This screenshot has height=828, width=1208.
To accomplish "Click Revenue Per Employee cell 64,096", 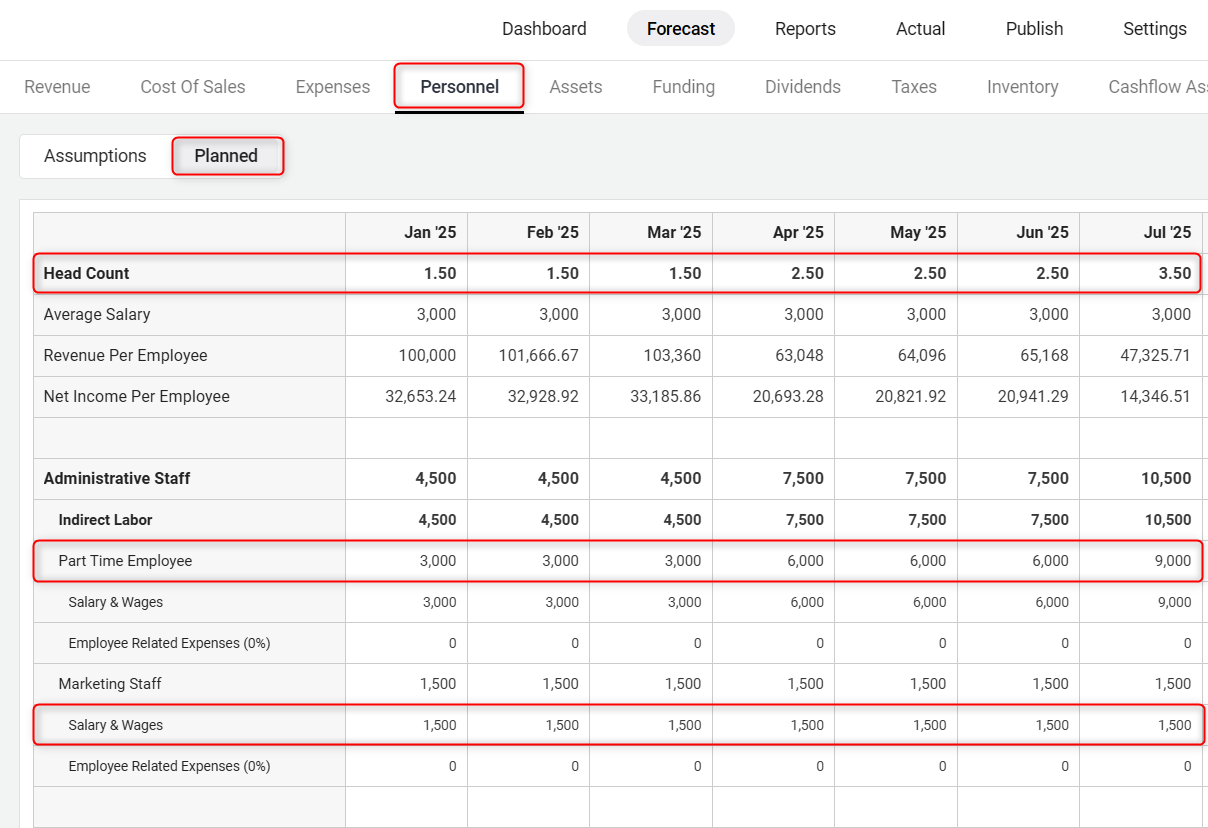I will point(921,355).
